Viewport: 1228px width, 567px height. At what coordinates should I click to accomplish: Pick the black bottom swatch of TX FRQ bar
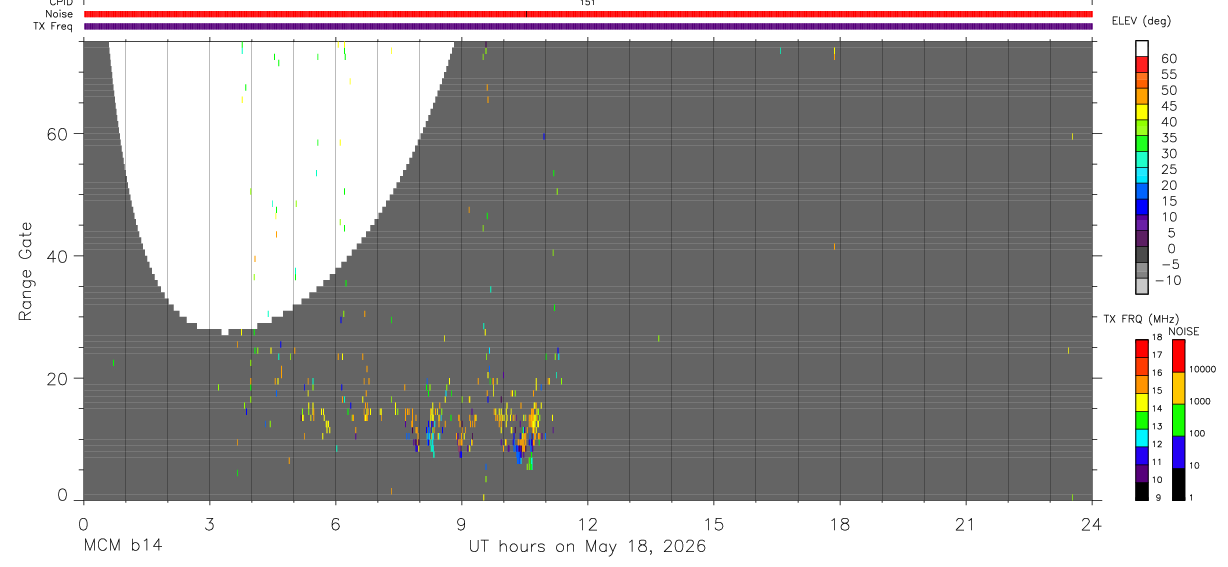1142,491
